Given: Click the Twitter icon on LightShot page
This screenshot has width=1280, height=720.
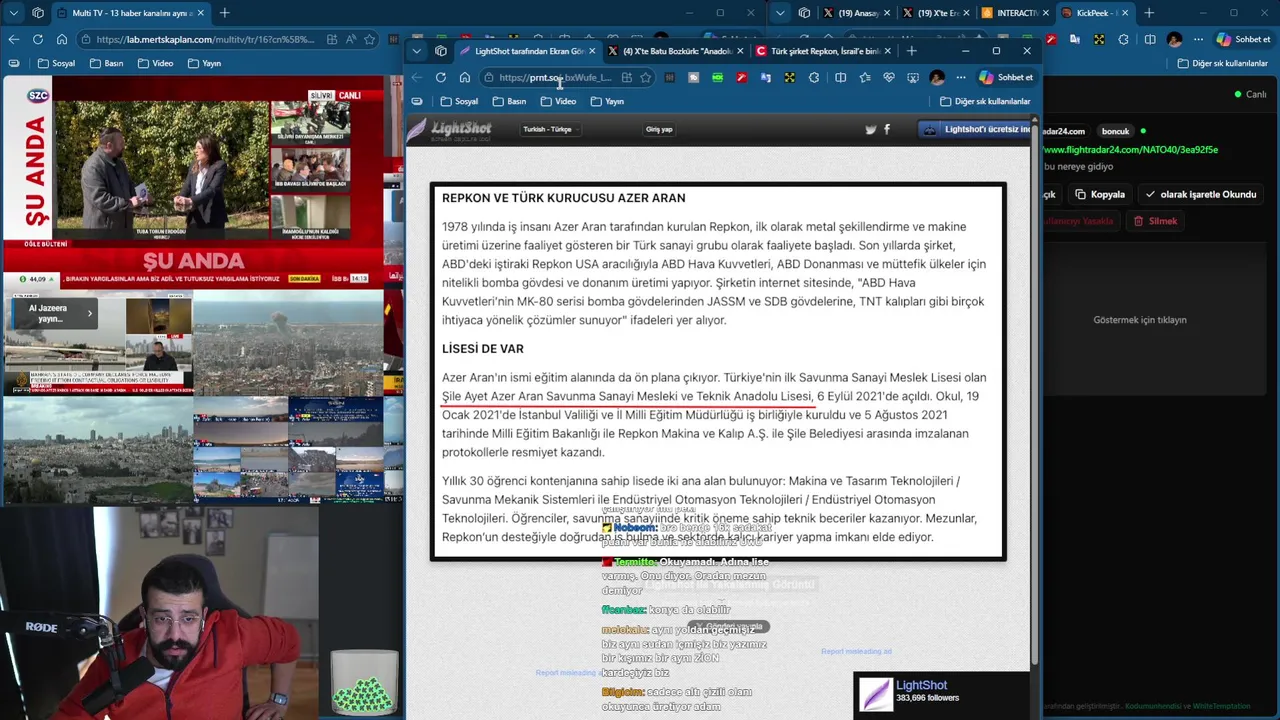Looking at the screenshot, I should 870,129.
